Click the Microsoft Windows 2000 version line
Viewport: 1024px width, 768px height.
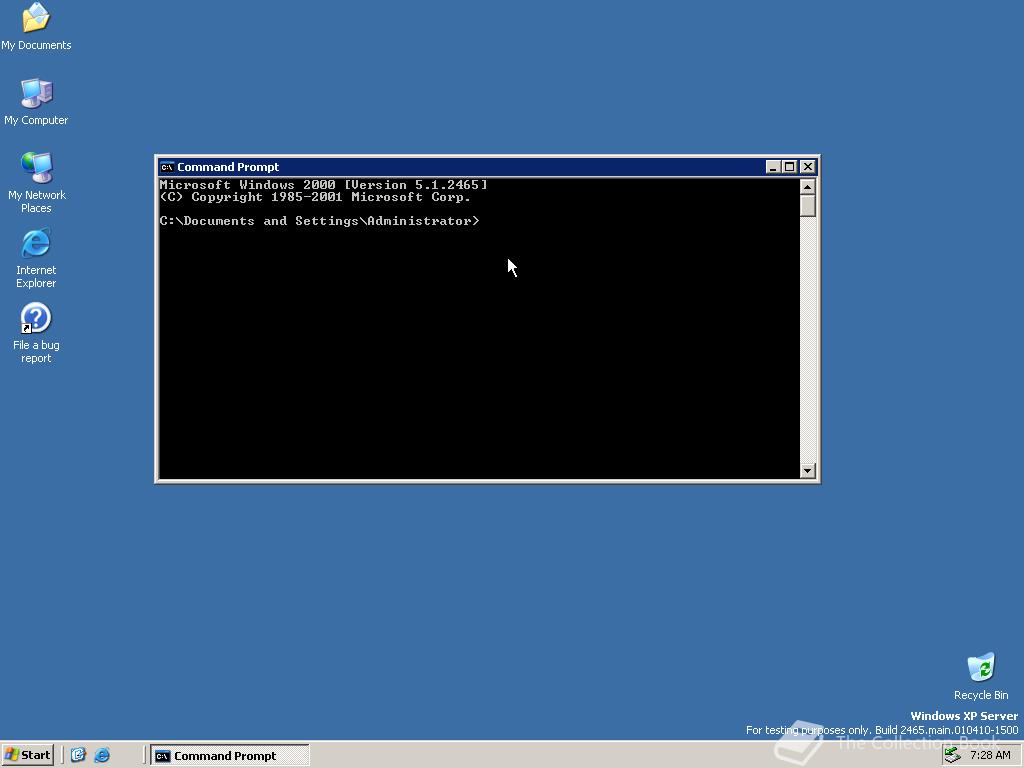coord(323,185)
